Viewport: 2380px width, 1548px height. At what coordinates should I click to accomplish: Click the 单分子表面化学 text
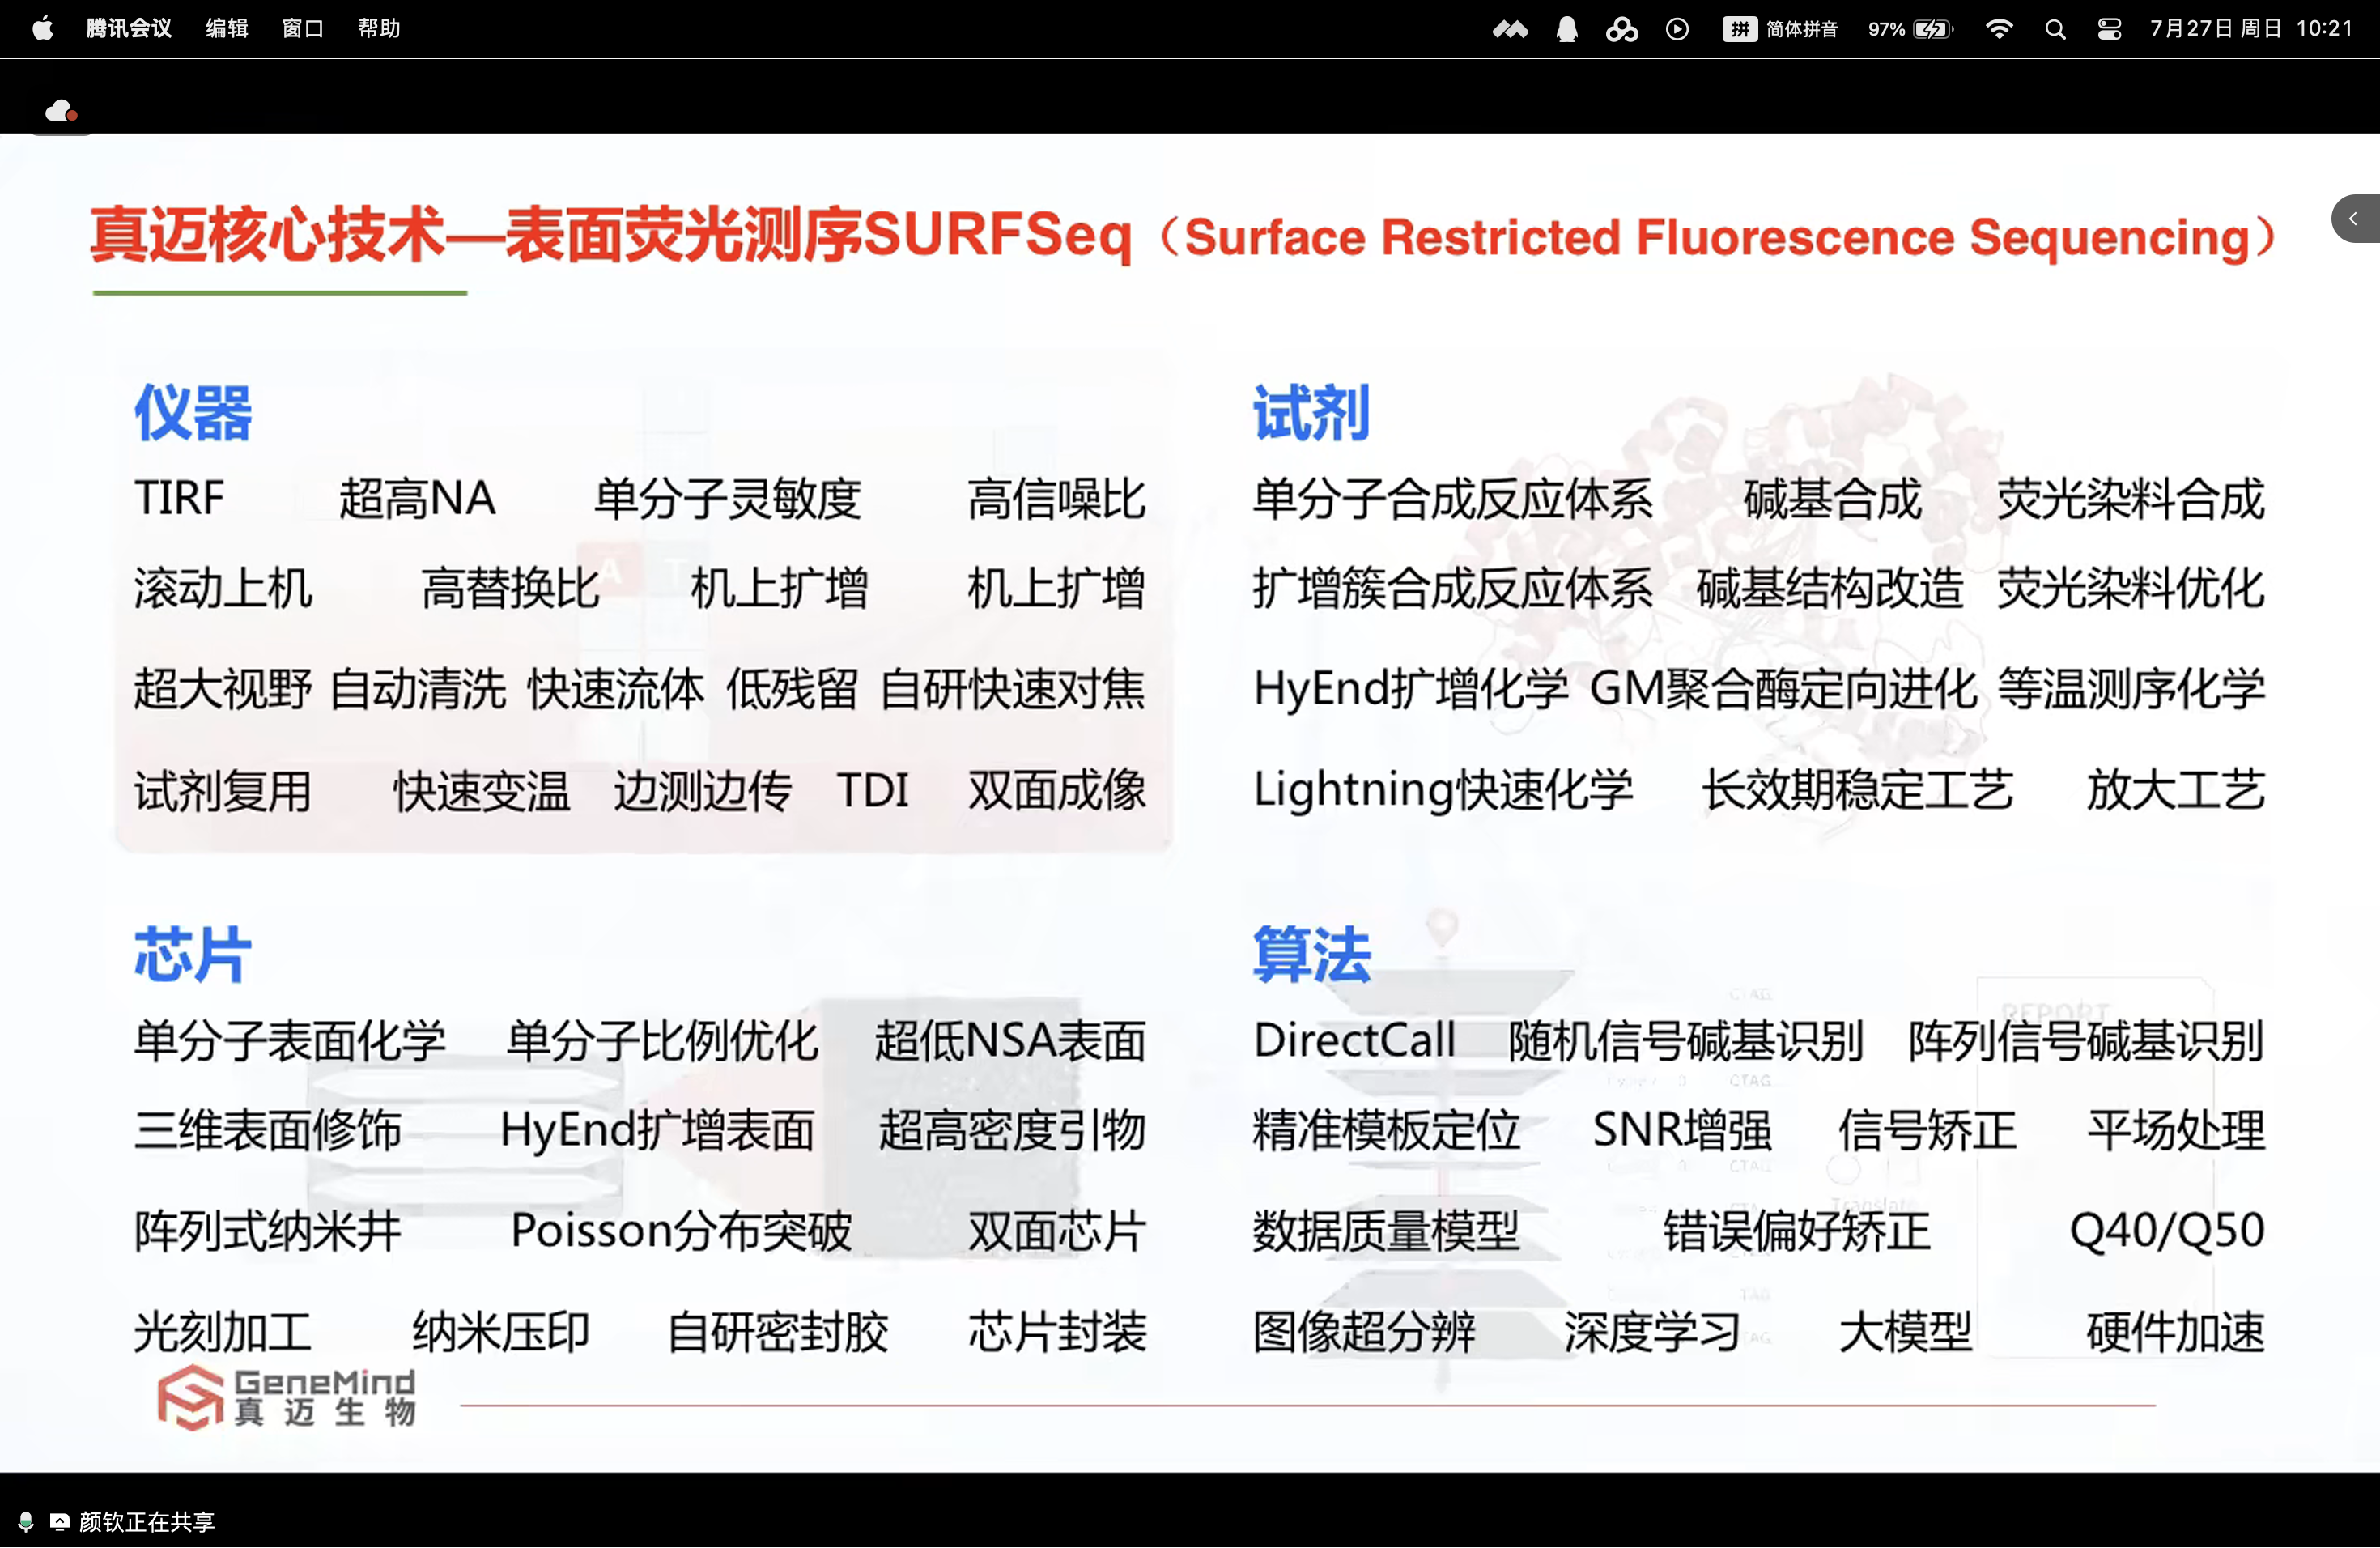(290, 1040)
